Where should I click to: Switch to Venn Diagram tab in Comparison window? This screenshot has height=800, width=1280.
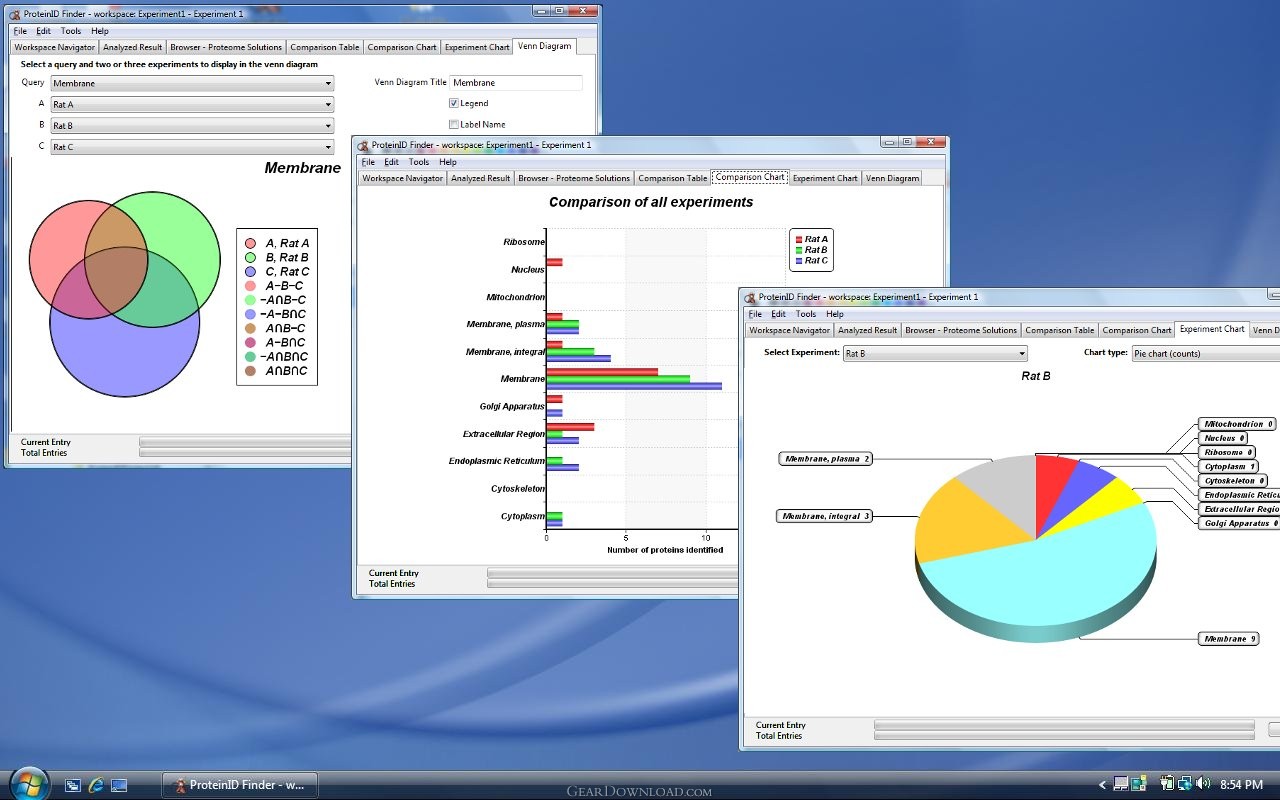pos(891,178)
